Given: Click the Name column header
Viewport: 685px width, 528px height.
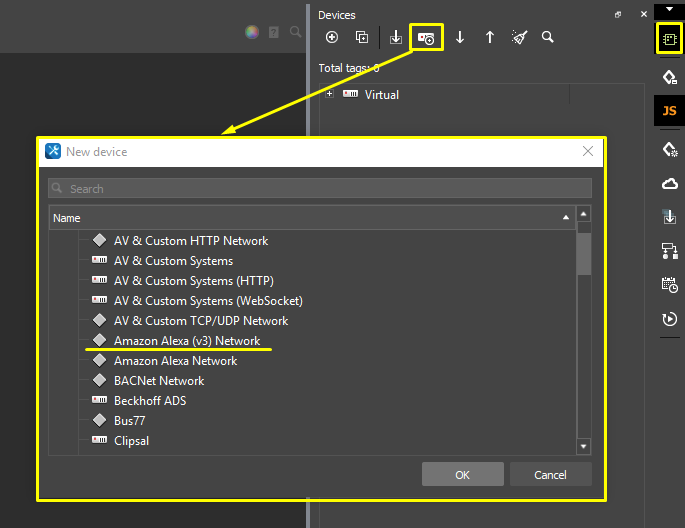Looking at the screenshot, I should 312,217.
